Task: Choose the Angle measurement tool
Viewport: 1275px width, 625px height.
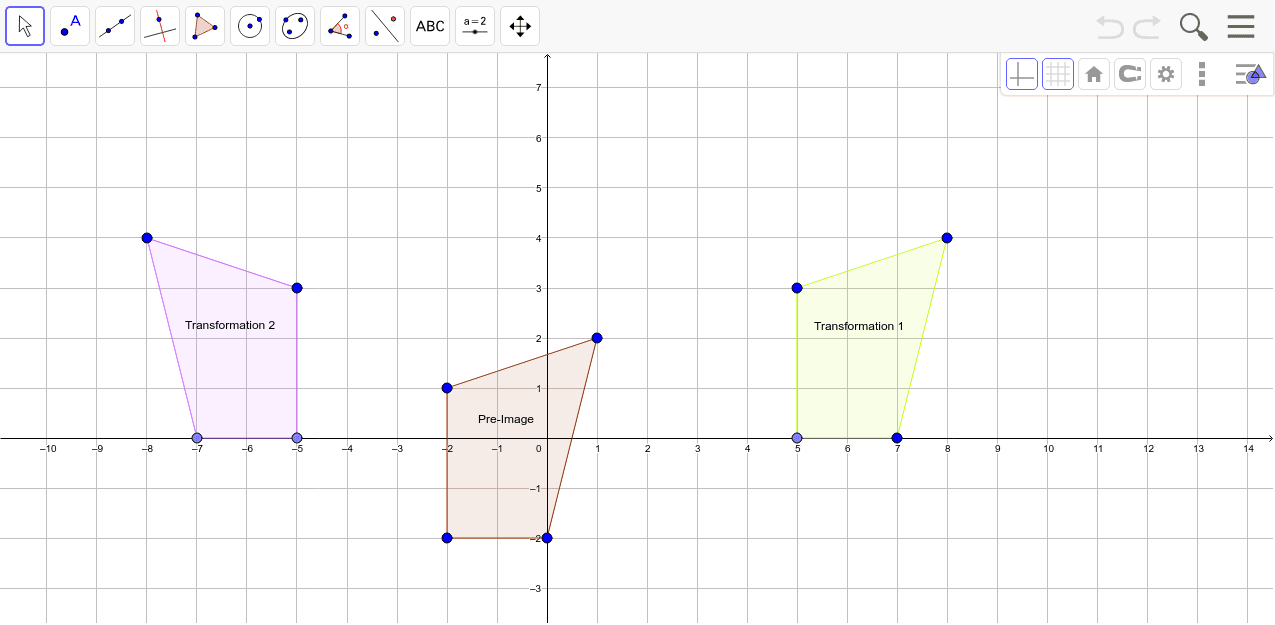Action: coord(340,26)
